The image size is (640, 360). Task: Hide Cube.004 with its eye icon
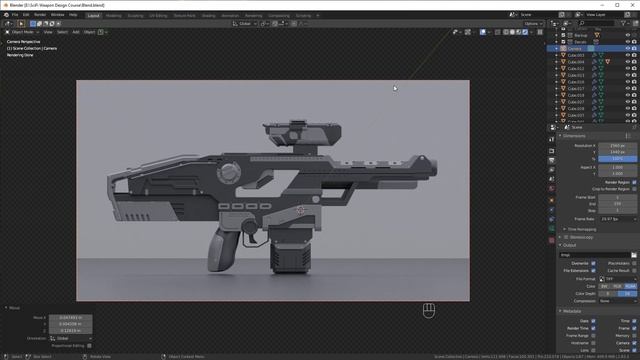click(628, 62)
